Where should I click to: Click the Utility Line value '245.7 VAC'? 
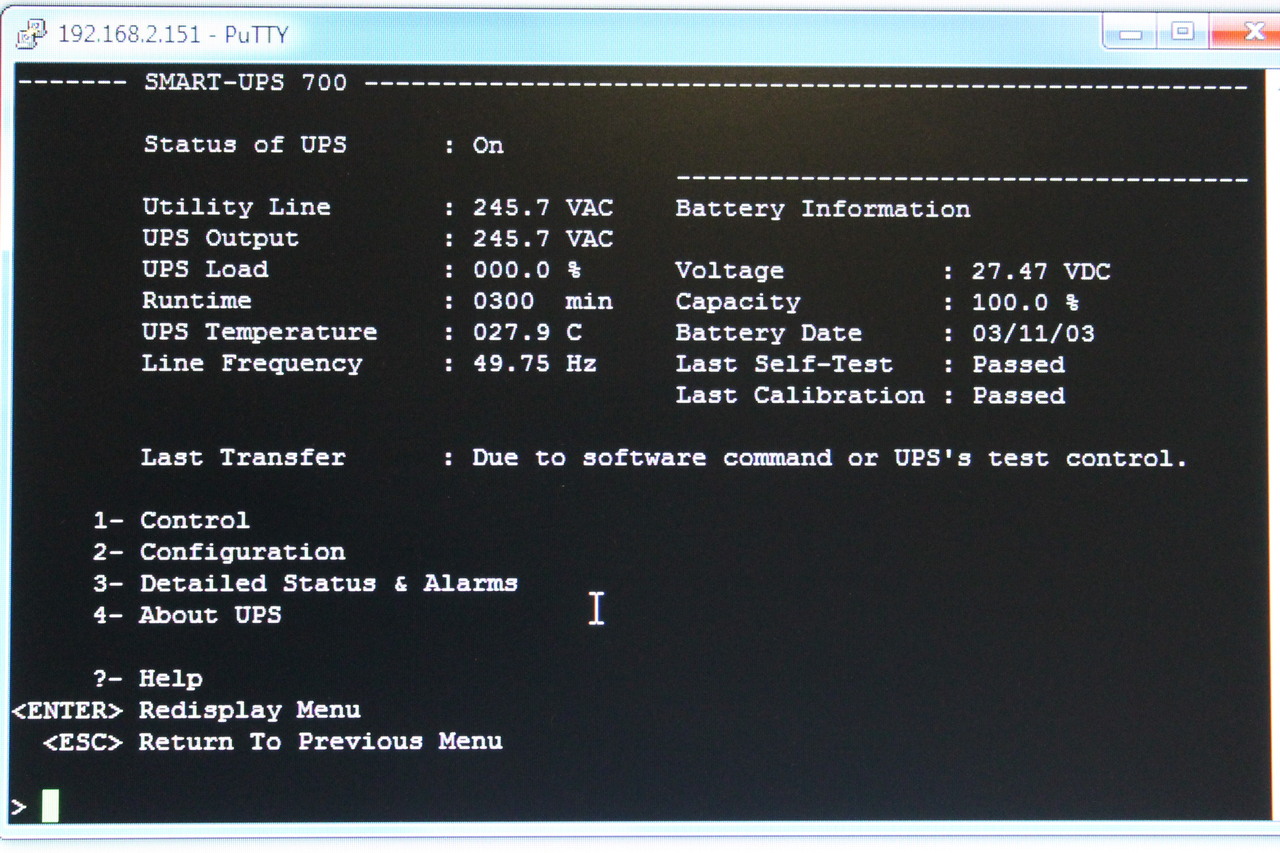(543, 208)
